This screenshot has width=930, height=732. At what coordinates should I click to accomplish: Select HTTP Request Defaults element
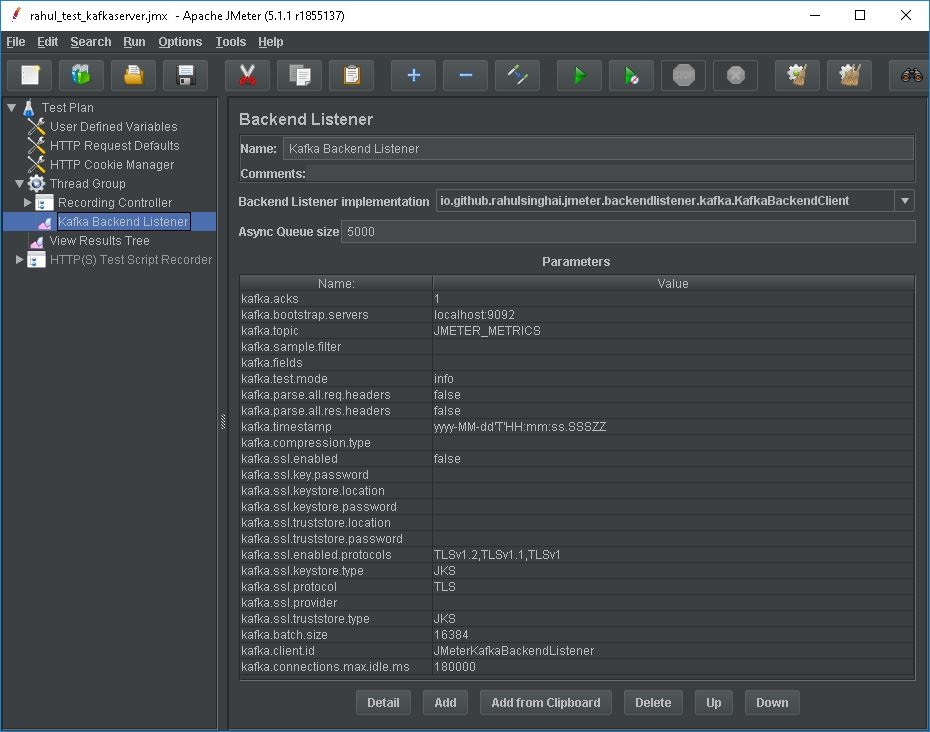[x=114, y=145]
